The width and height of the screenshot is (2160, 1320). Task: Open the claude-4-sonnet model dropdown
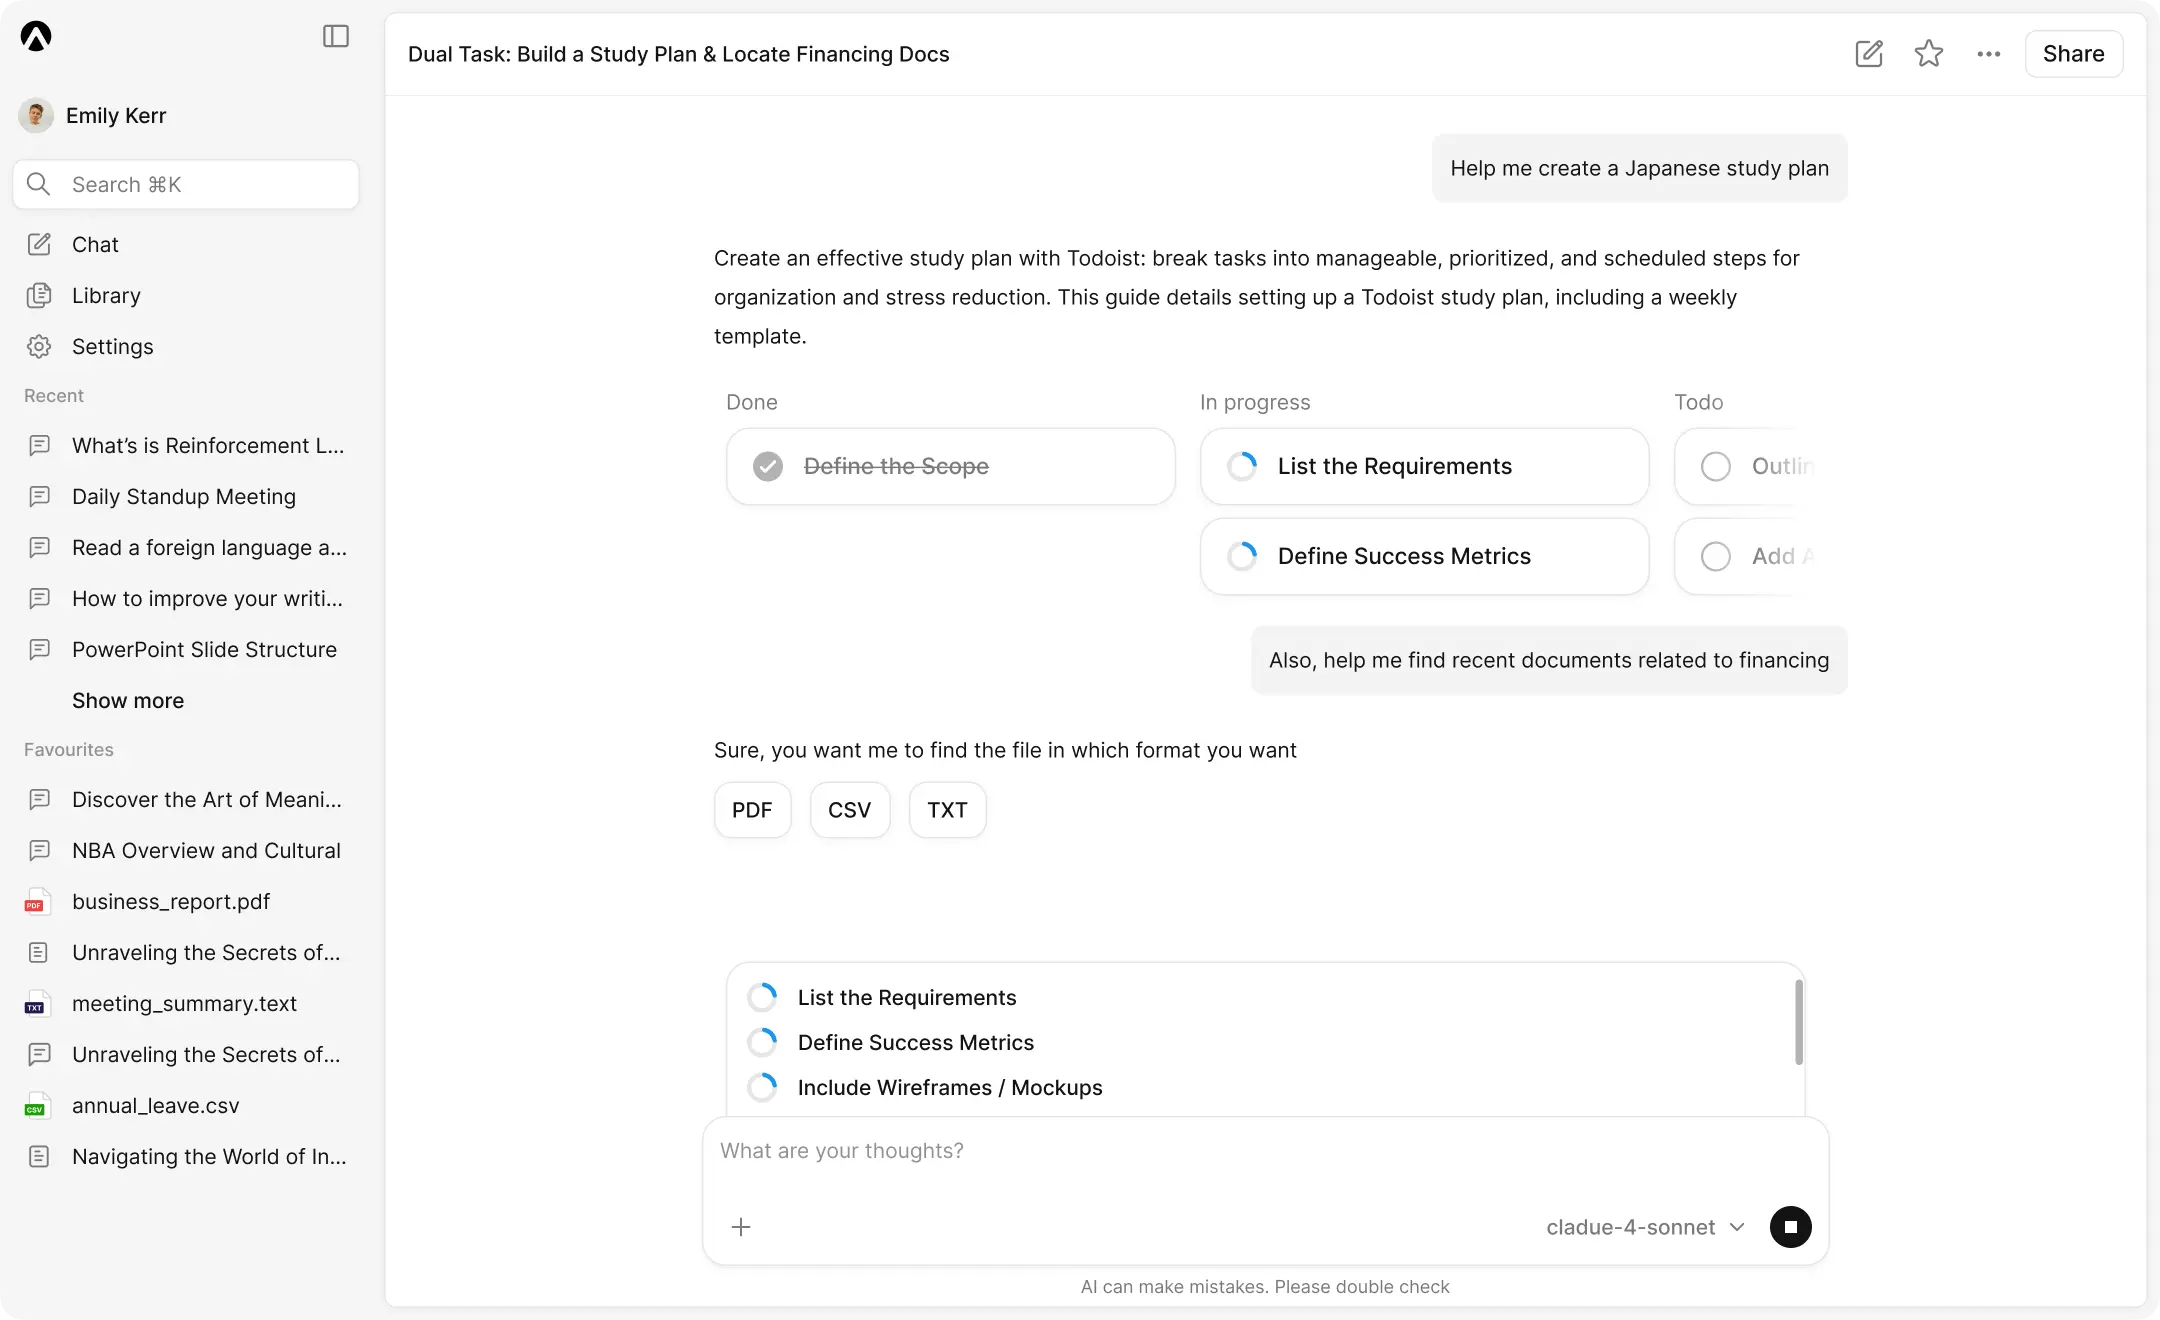[x=1645, y=1227]
